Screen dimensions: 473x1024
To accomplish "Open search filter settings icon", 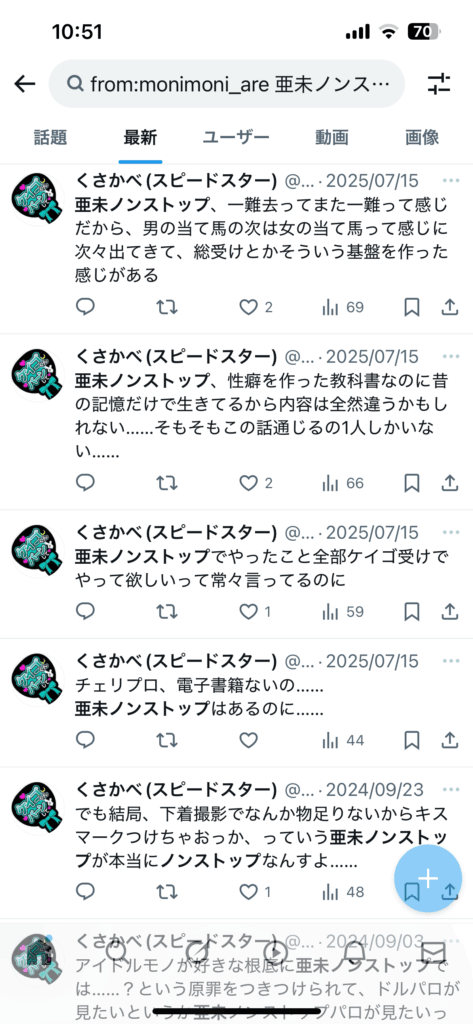I will (x=438, y=84).
